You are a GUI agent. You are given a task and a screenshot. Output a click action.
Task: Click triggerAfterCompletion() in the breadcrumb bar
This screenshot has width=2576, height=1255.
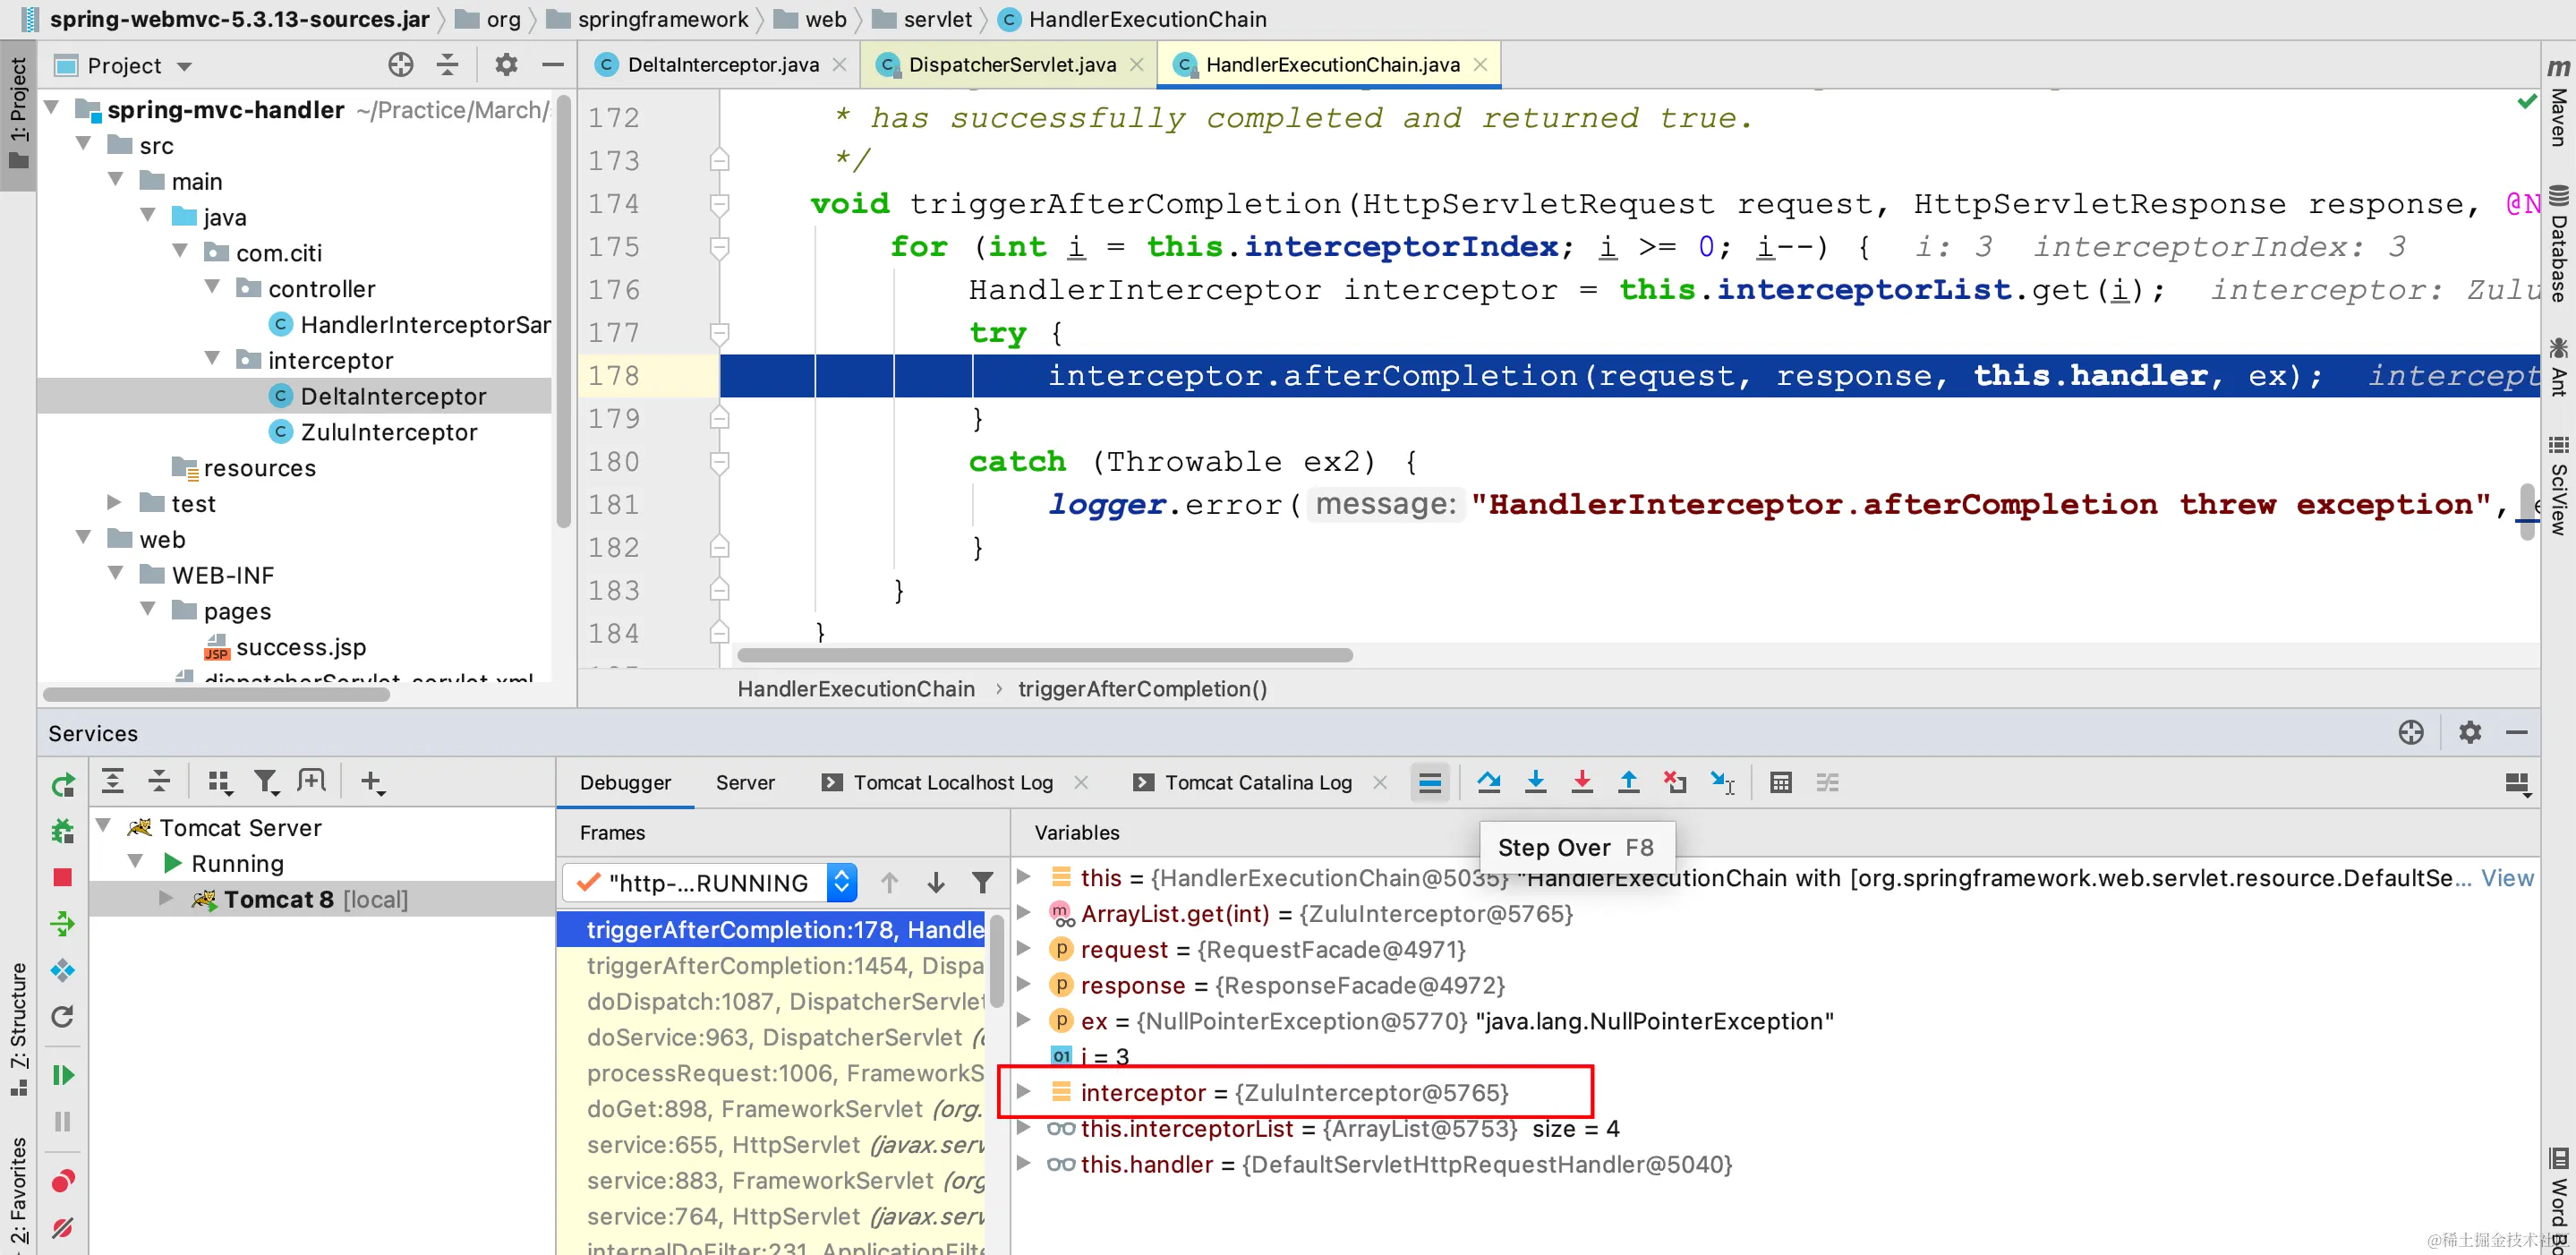pyautogui.click(x=1142, y=689)
